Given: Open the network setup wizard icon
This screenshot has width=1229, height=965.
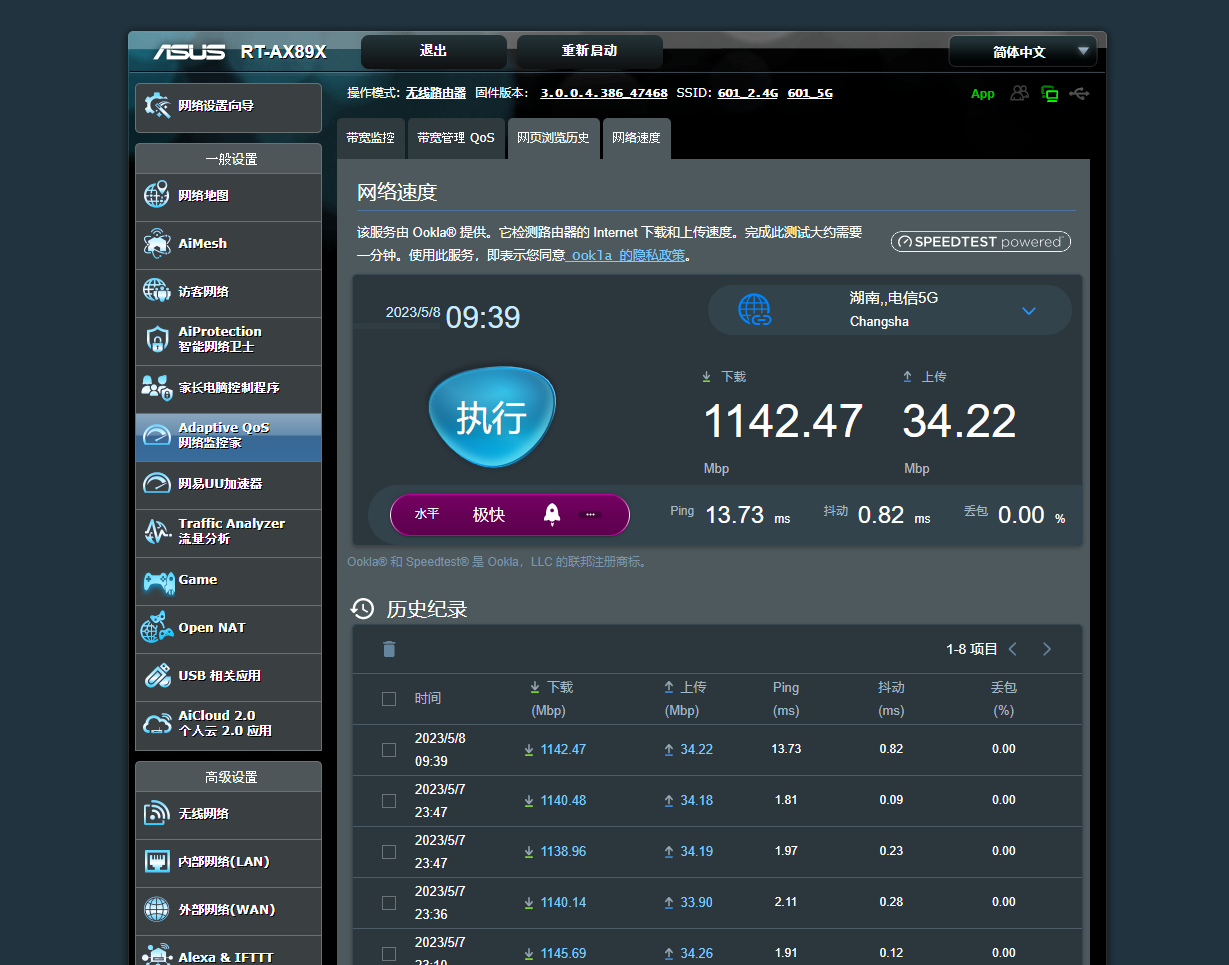Looking at the screenshot, I should pos(157,106).
